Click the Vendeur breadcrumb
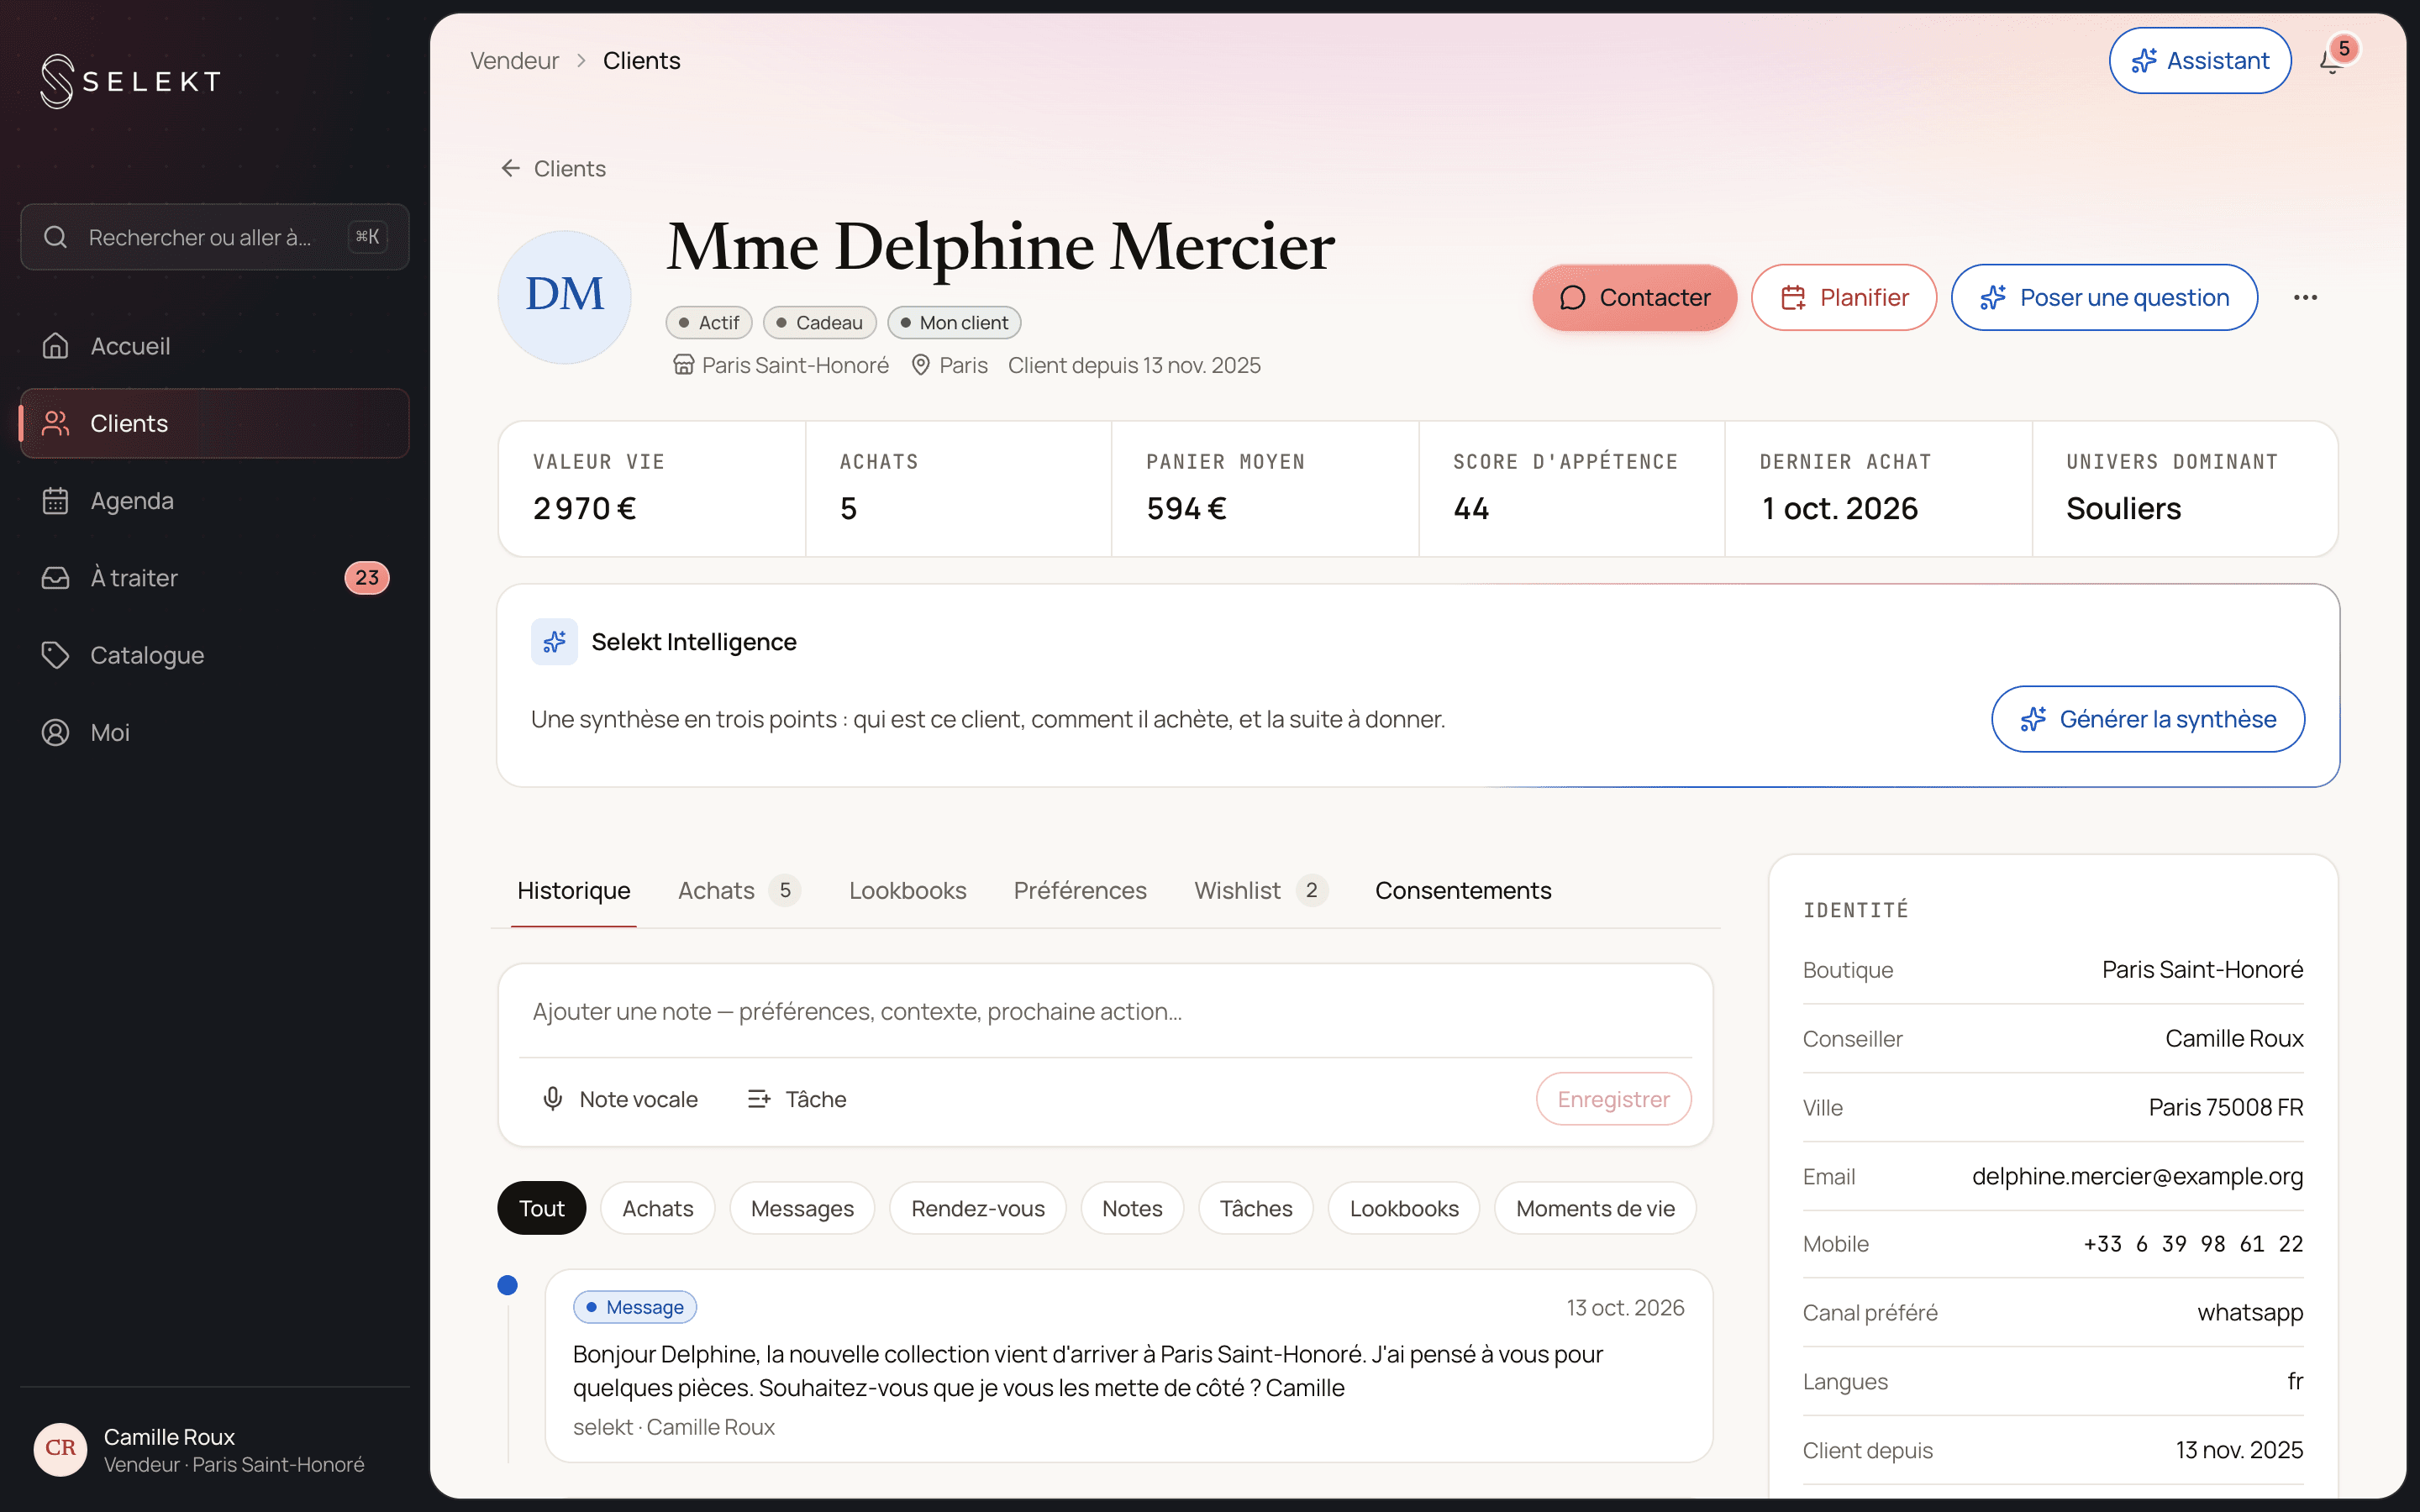Viewport: 2420px width, 1512px height. 515,60
